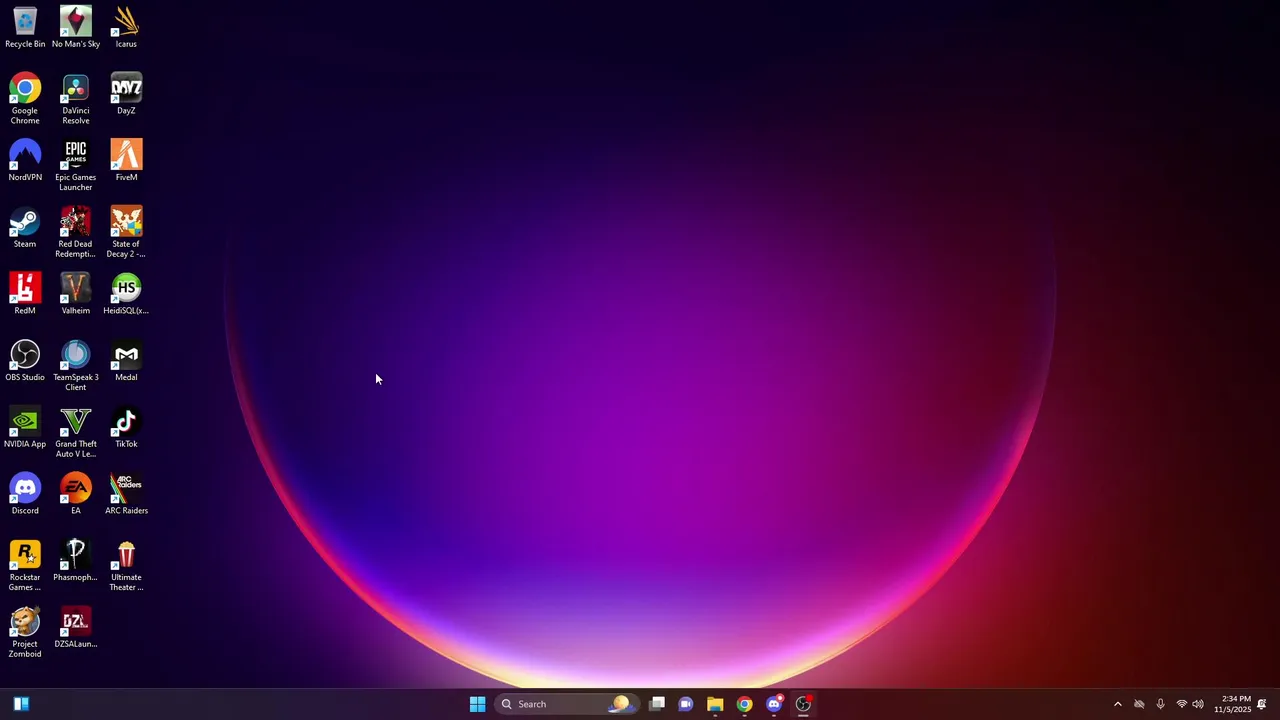Open File Explorer from the taskbar

[715, 704]
